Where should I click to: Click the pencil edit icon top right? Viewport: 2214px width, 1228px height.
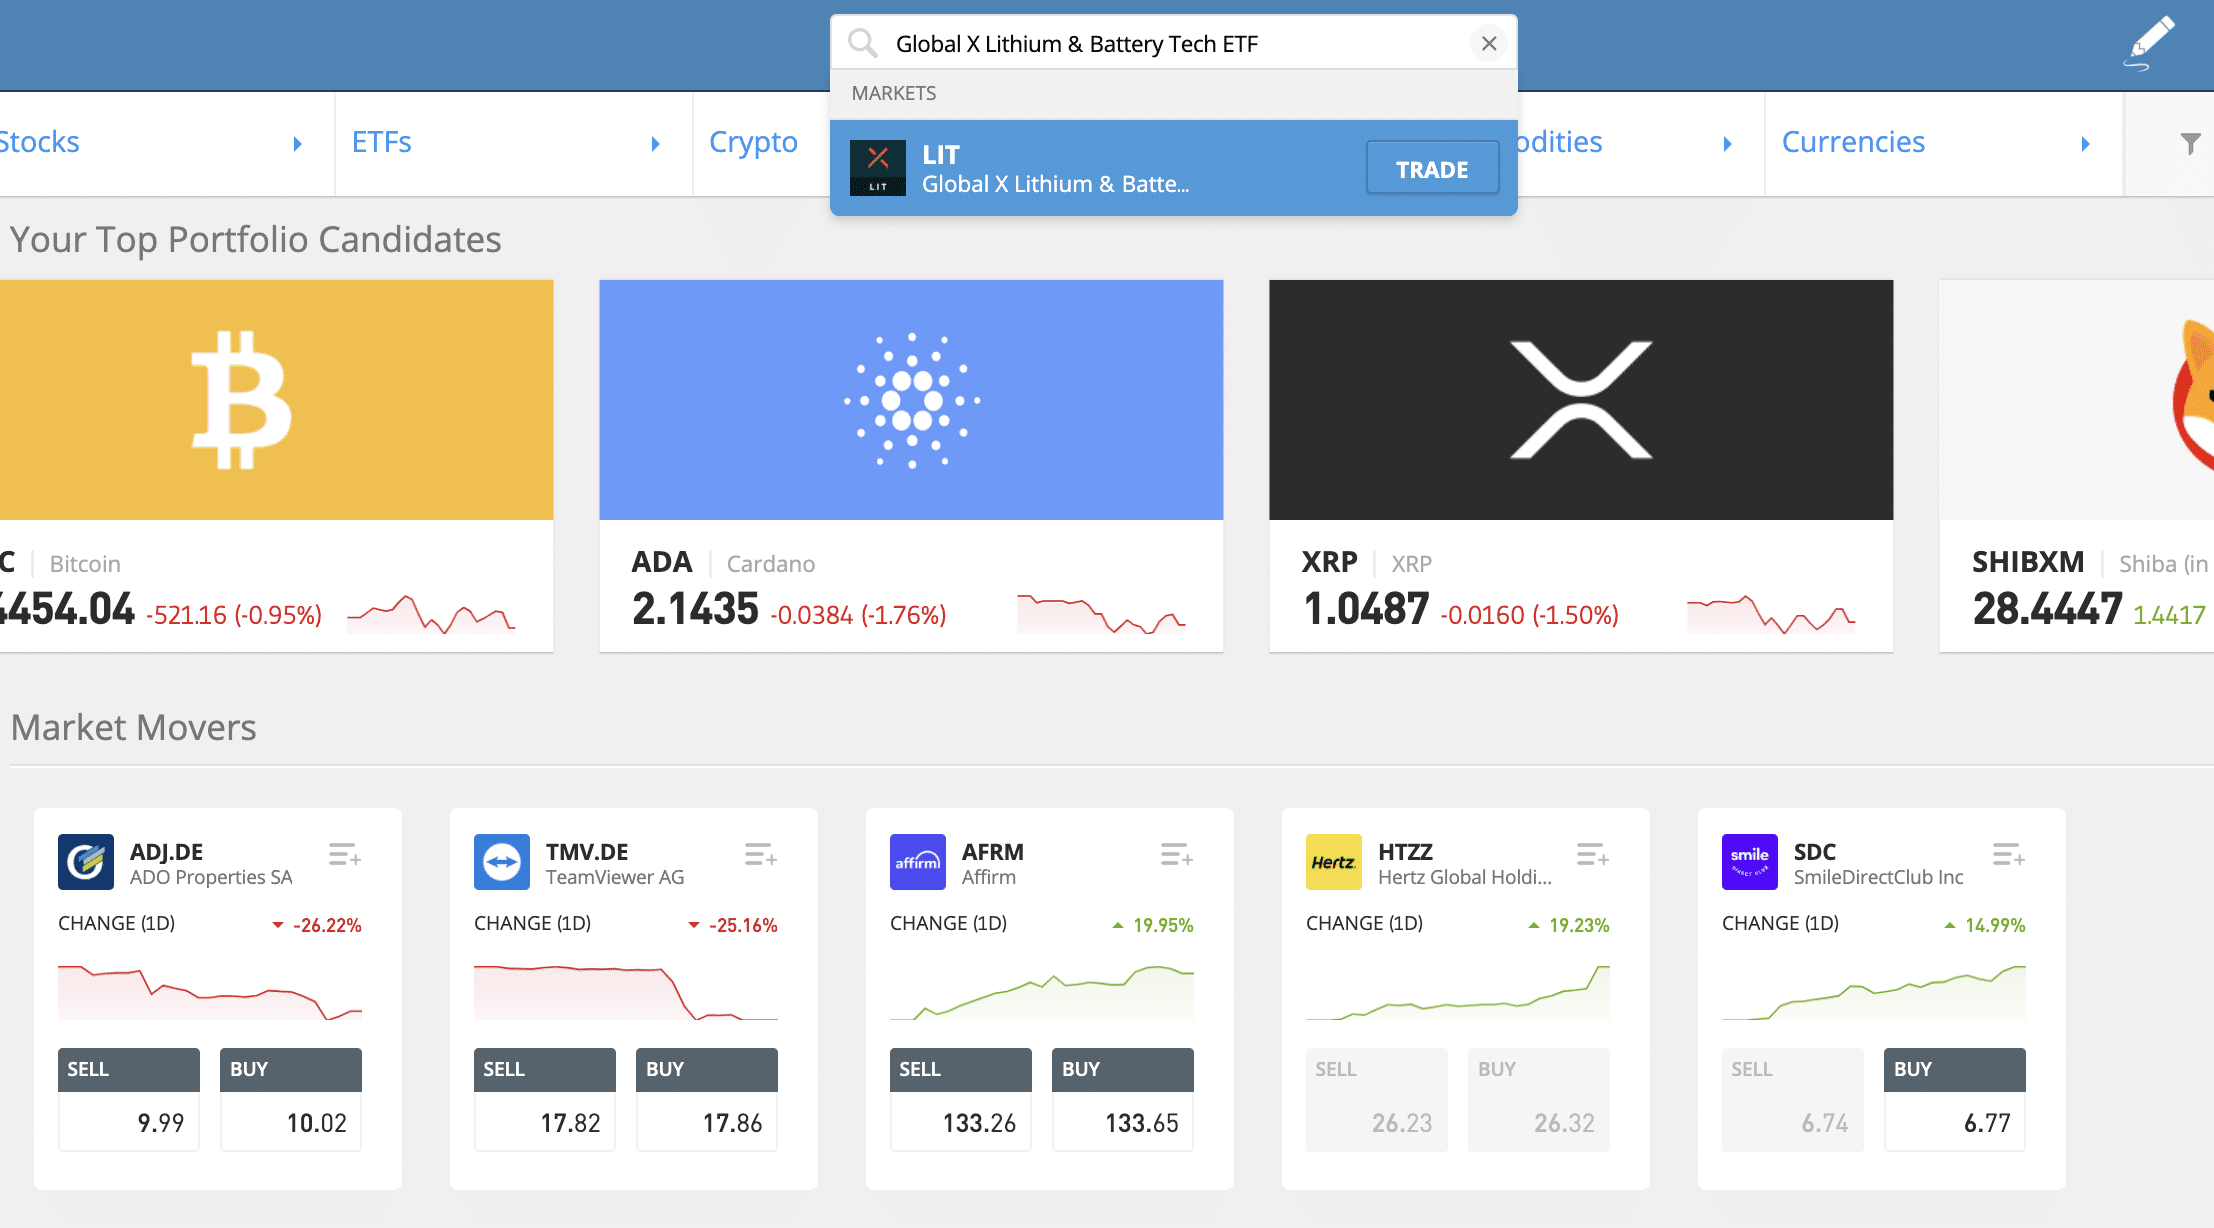coord(2149,43)
